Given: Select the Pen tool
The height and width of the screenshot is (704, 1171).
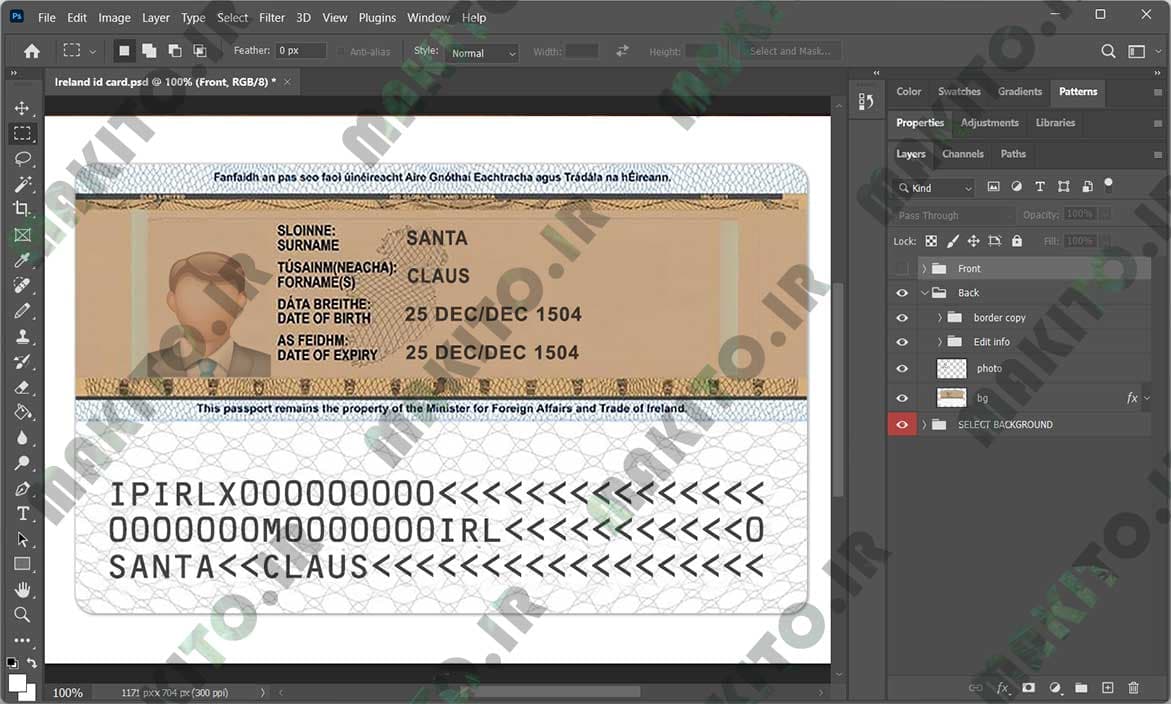Looking at the screenshot, I should 22,489.
